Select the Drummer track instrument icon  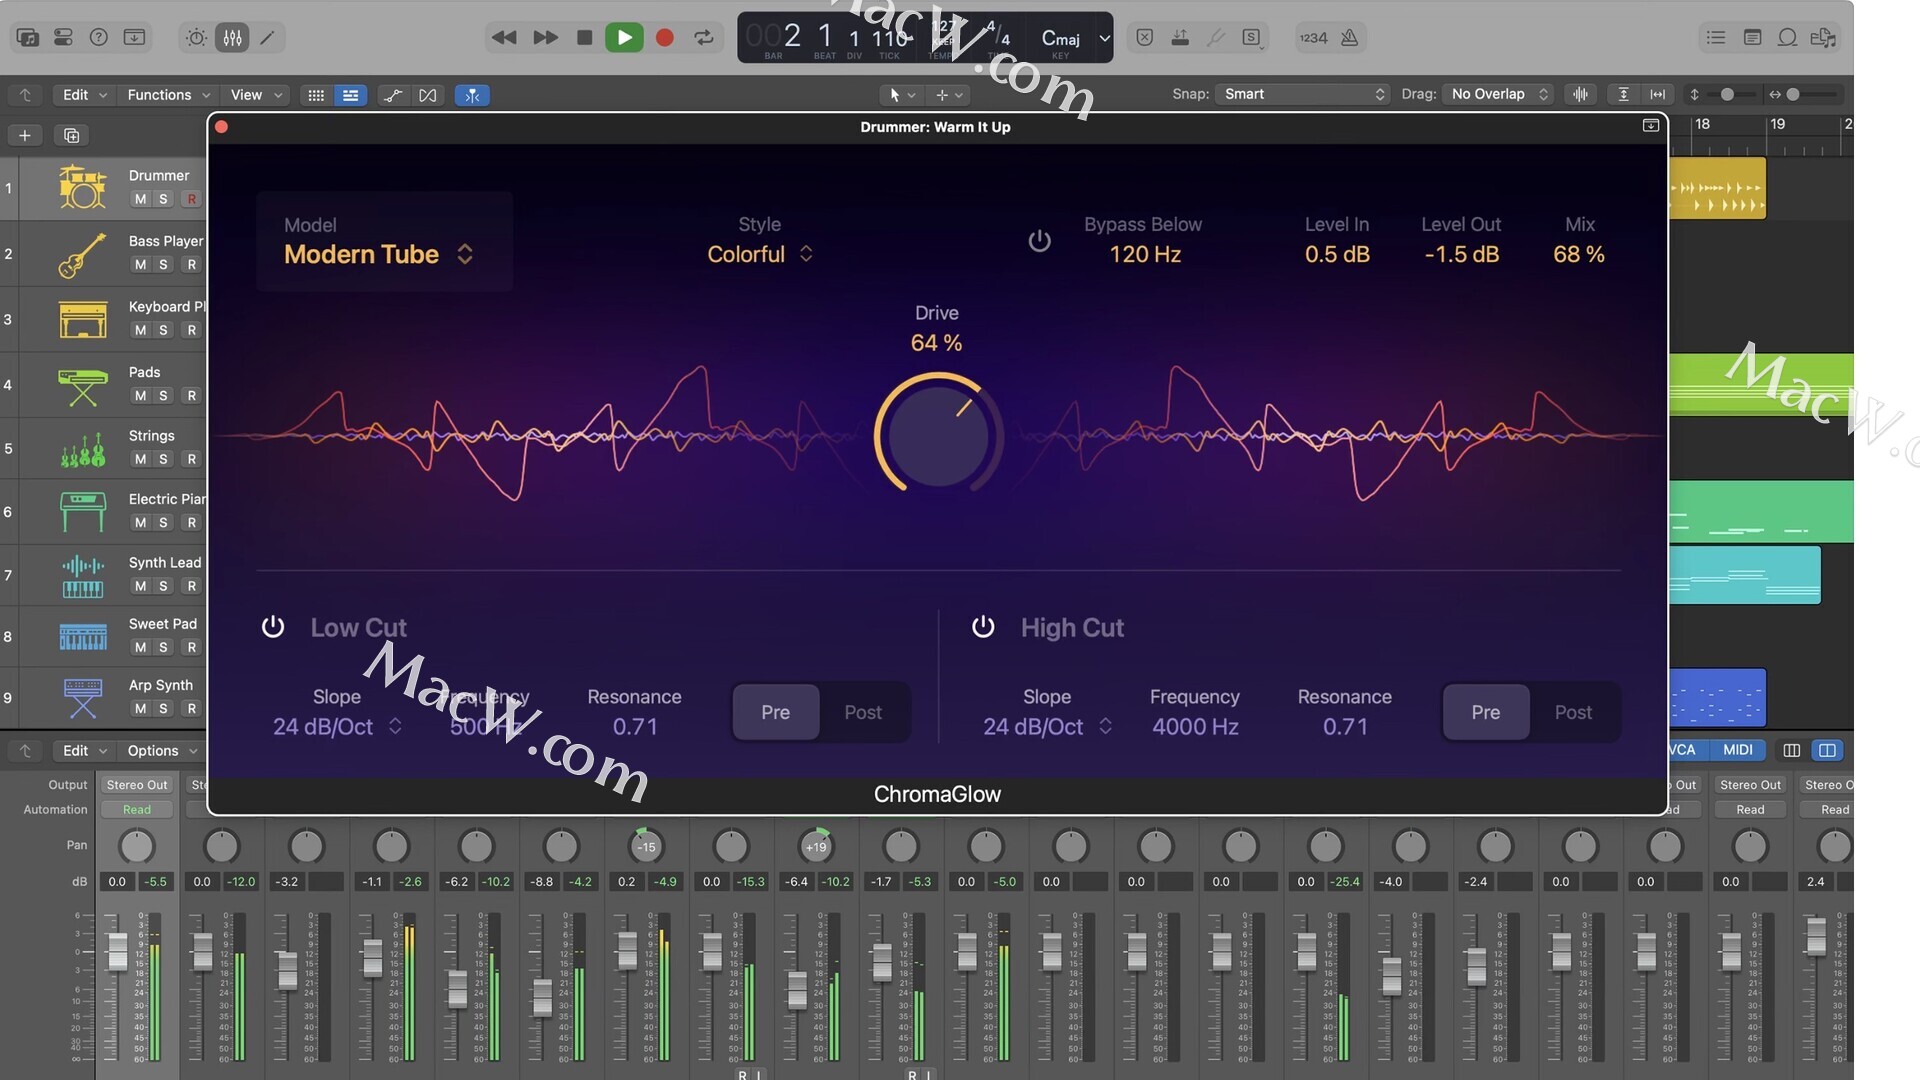[x=82, y=187]
